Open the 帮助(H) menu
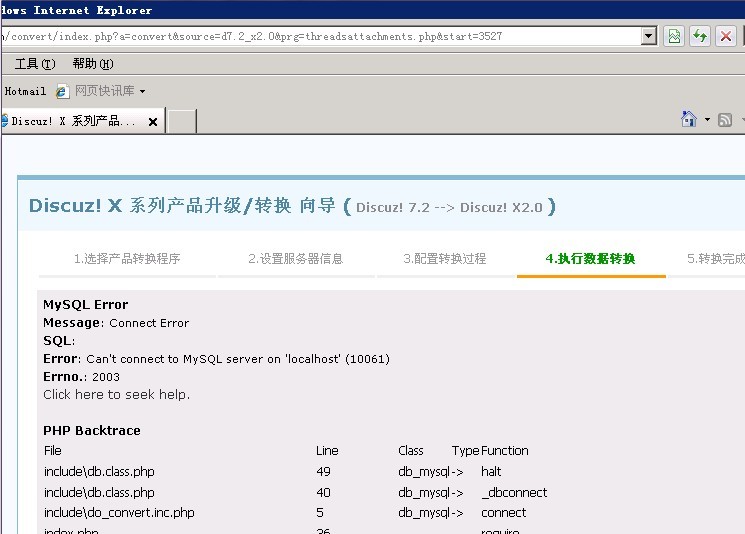Image resolution: width=745 pixels, height=534 pixels. coord(93,64)
